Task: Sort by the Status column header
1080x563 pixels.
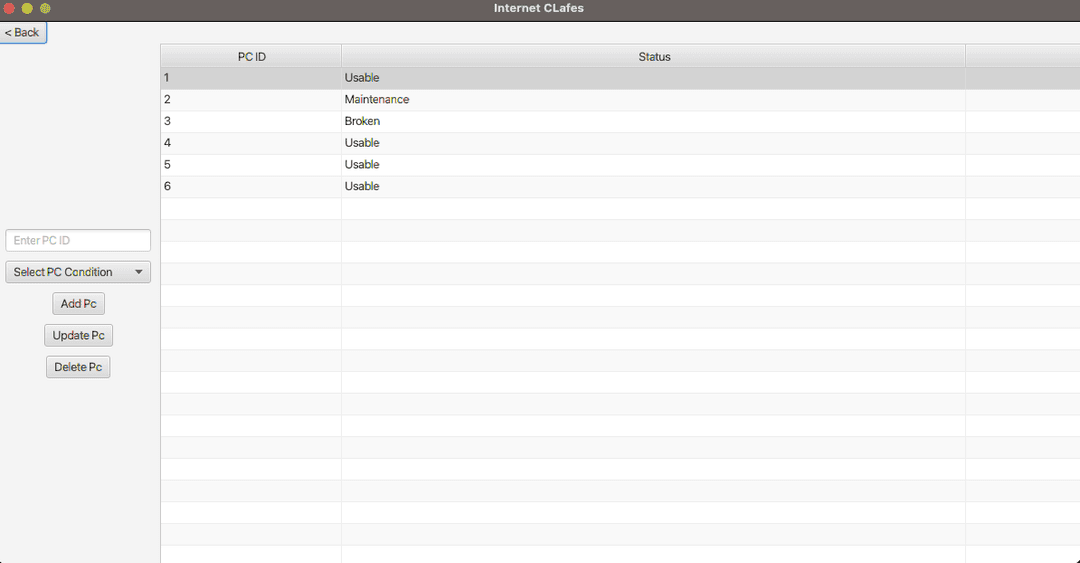Action: (x=654, y=57)
